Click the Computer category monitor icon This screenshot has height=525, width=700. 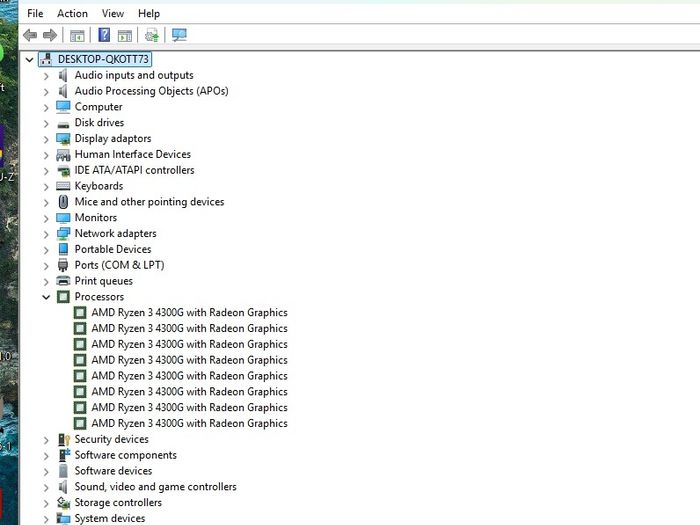(63, 107)
